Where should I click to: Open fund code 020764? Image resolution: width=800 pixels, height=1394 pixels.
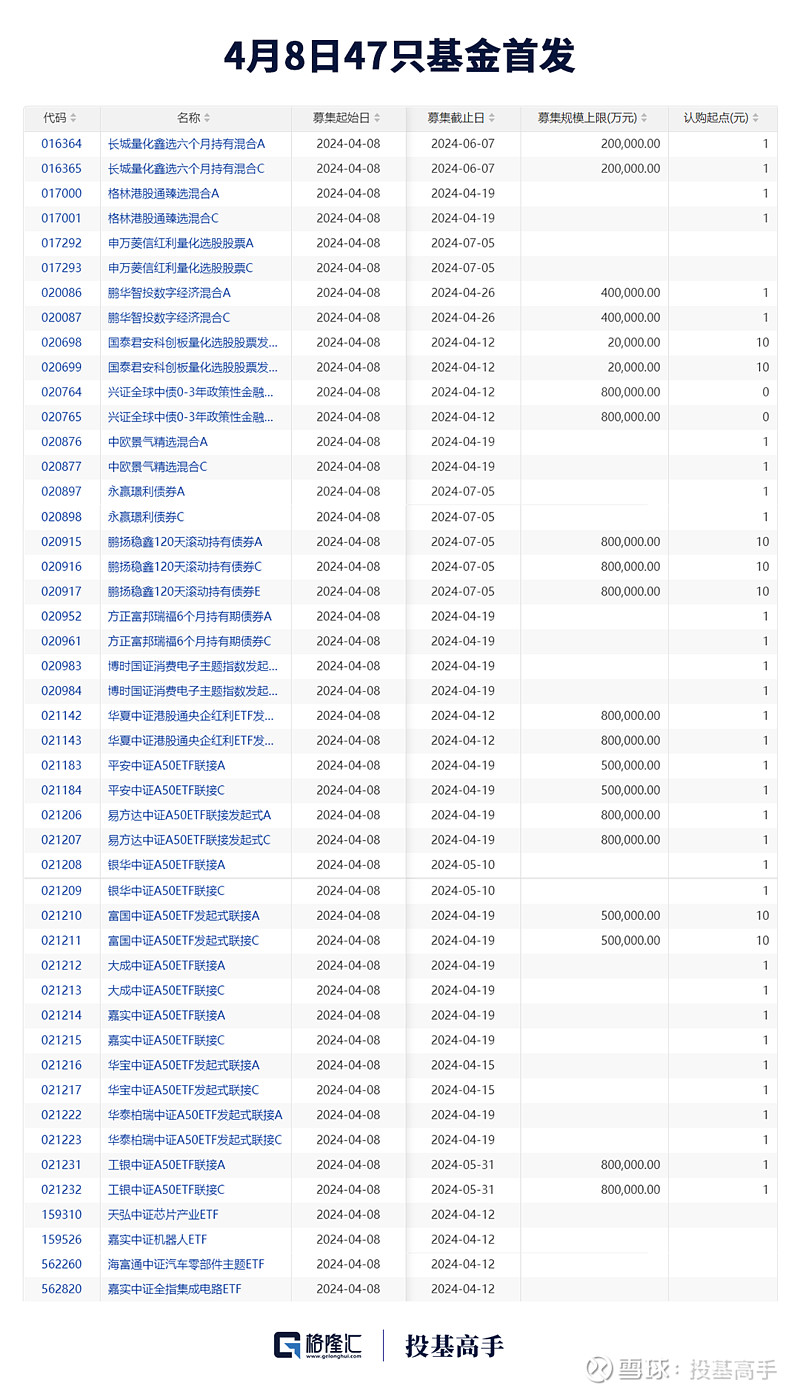[62, 393]
